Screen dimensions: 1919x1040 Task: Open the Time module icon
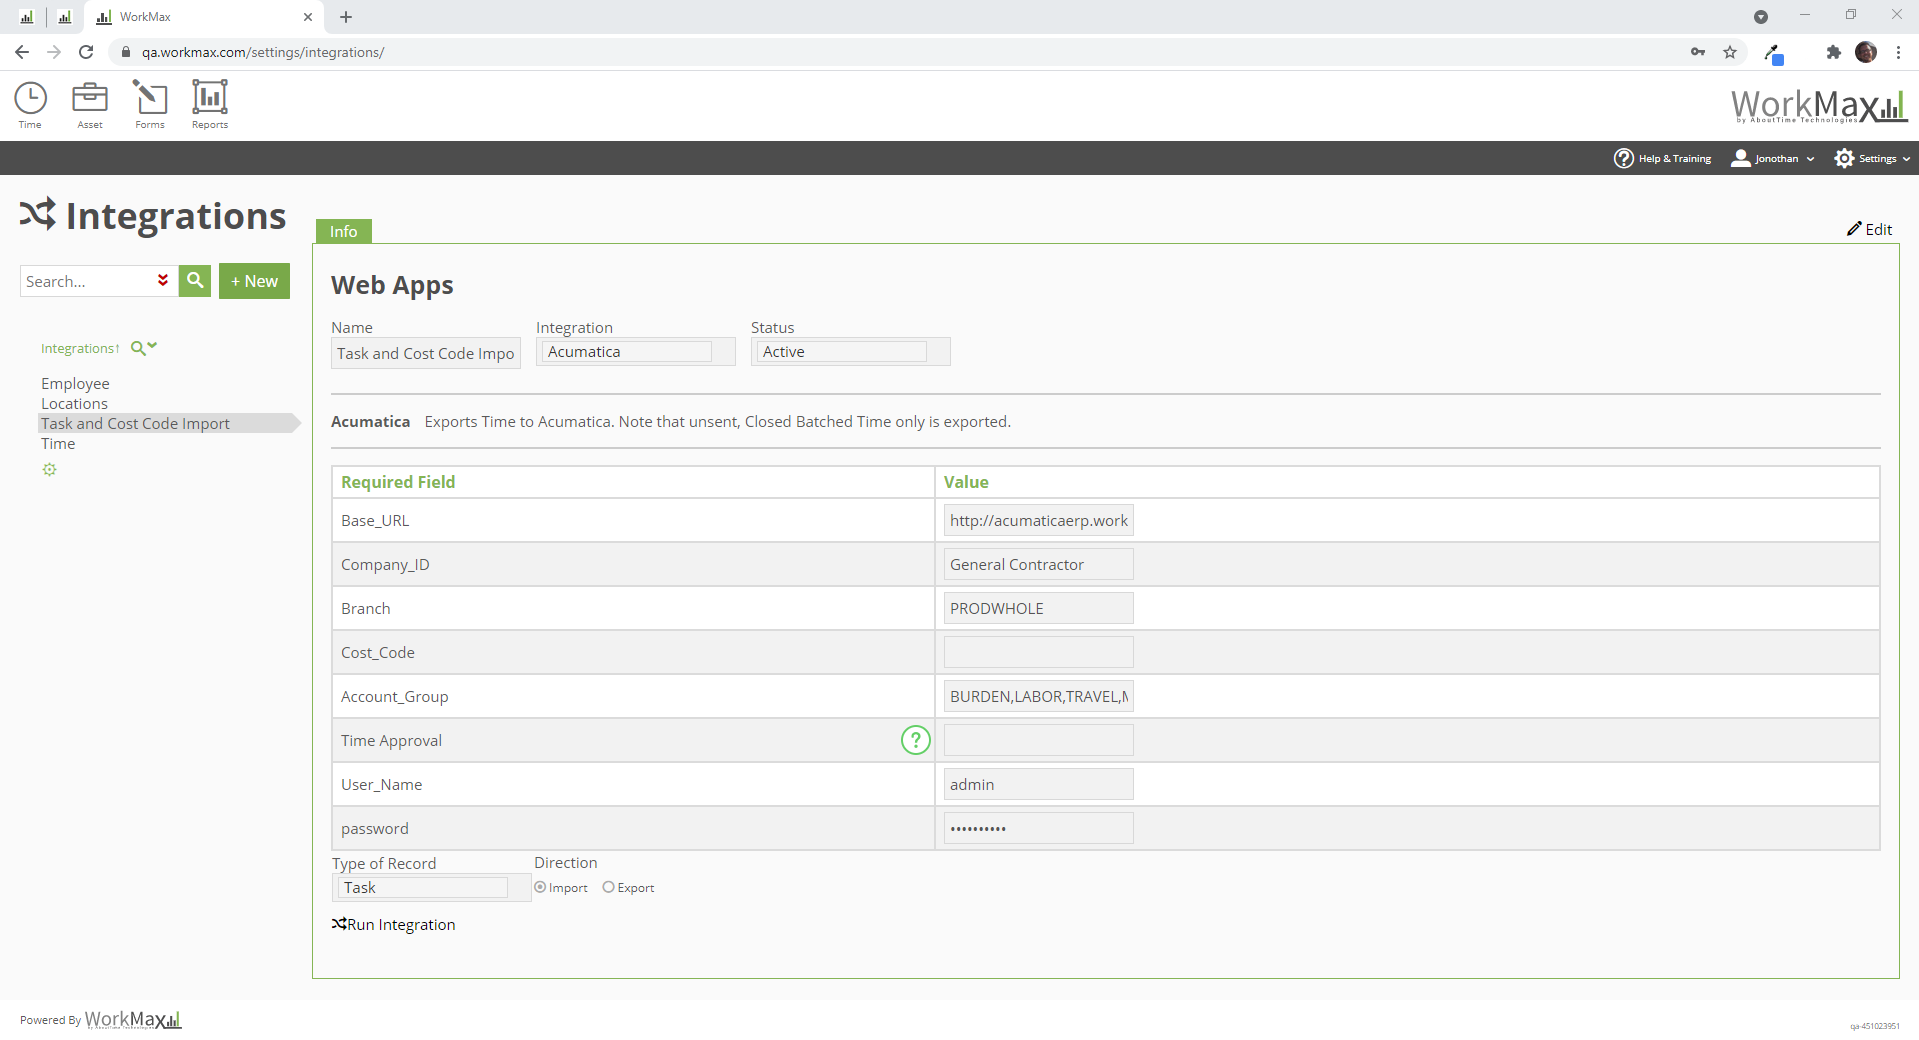click(30, 104)
